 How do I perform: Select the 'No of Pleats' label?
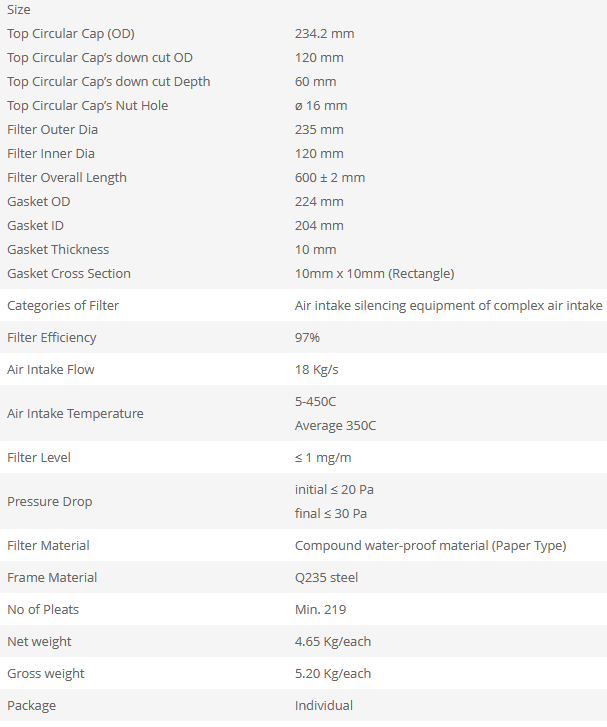point(43,610)
